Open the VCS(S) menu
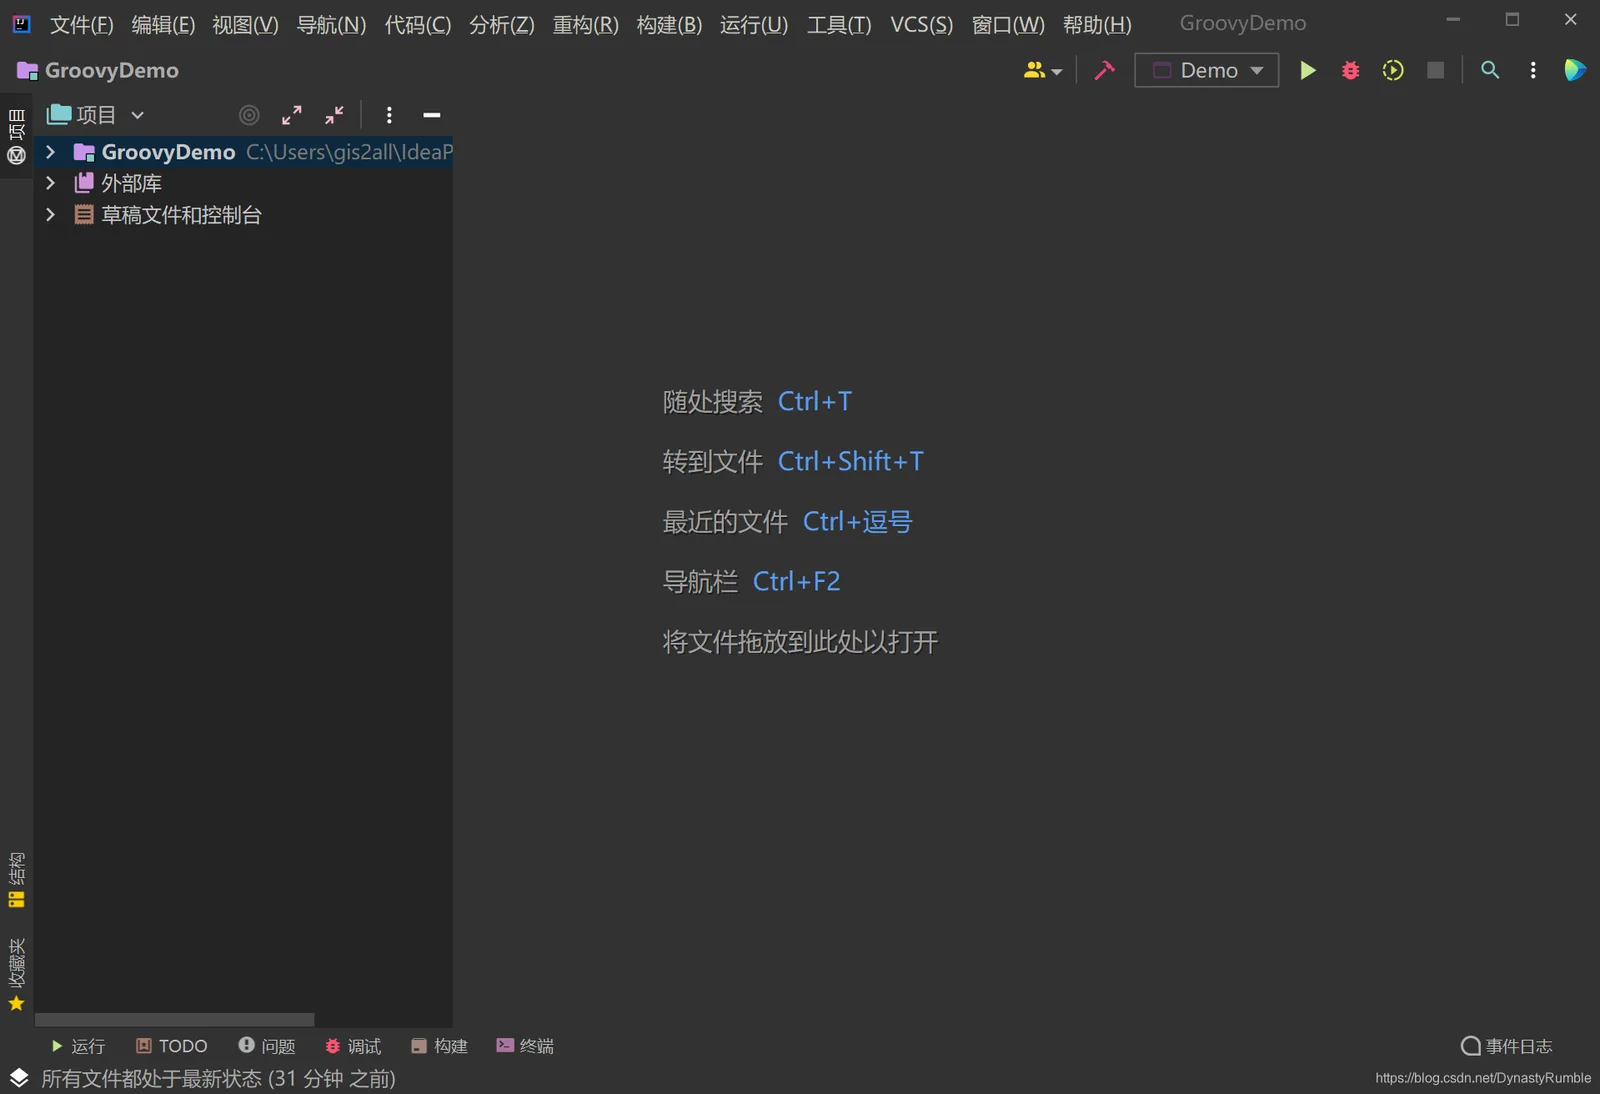This screenshot has height=1094, width=1600. pos(921,24)
